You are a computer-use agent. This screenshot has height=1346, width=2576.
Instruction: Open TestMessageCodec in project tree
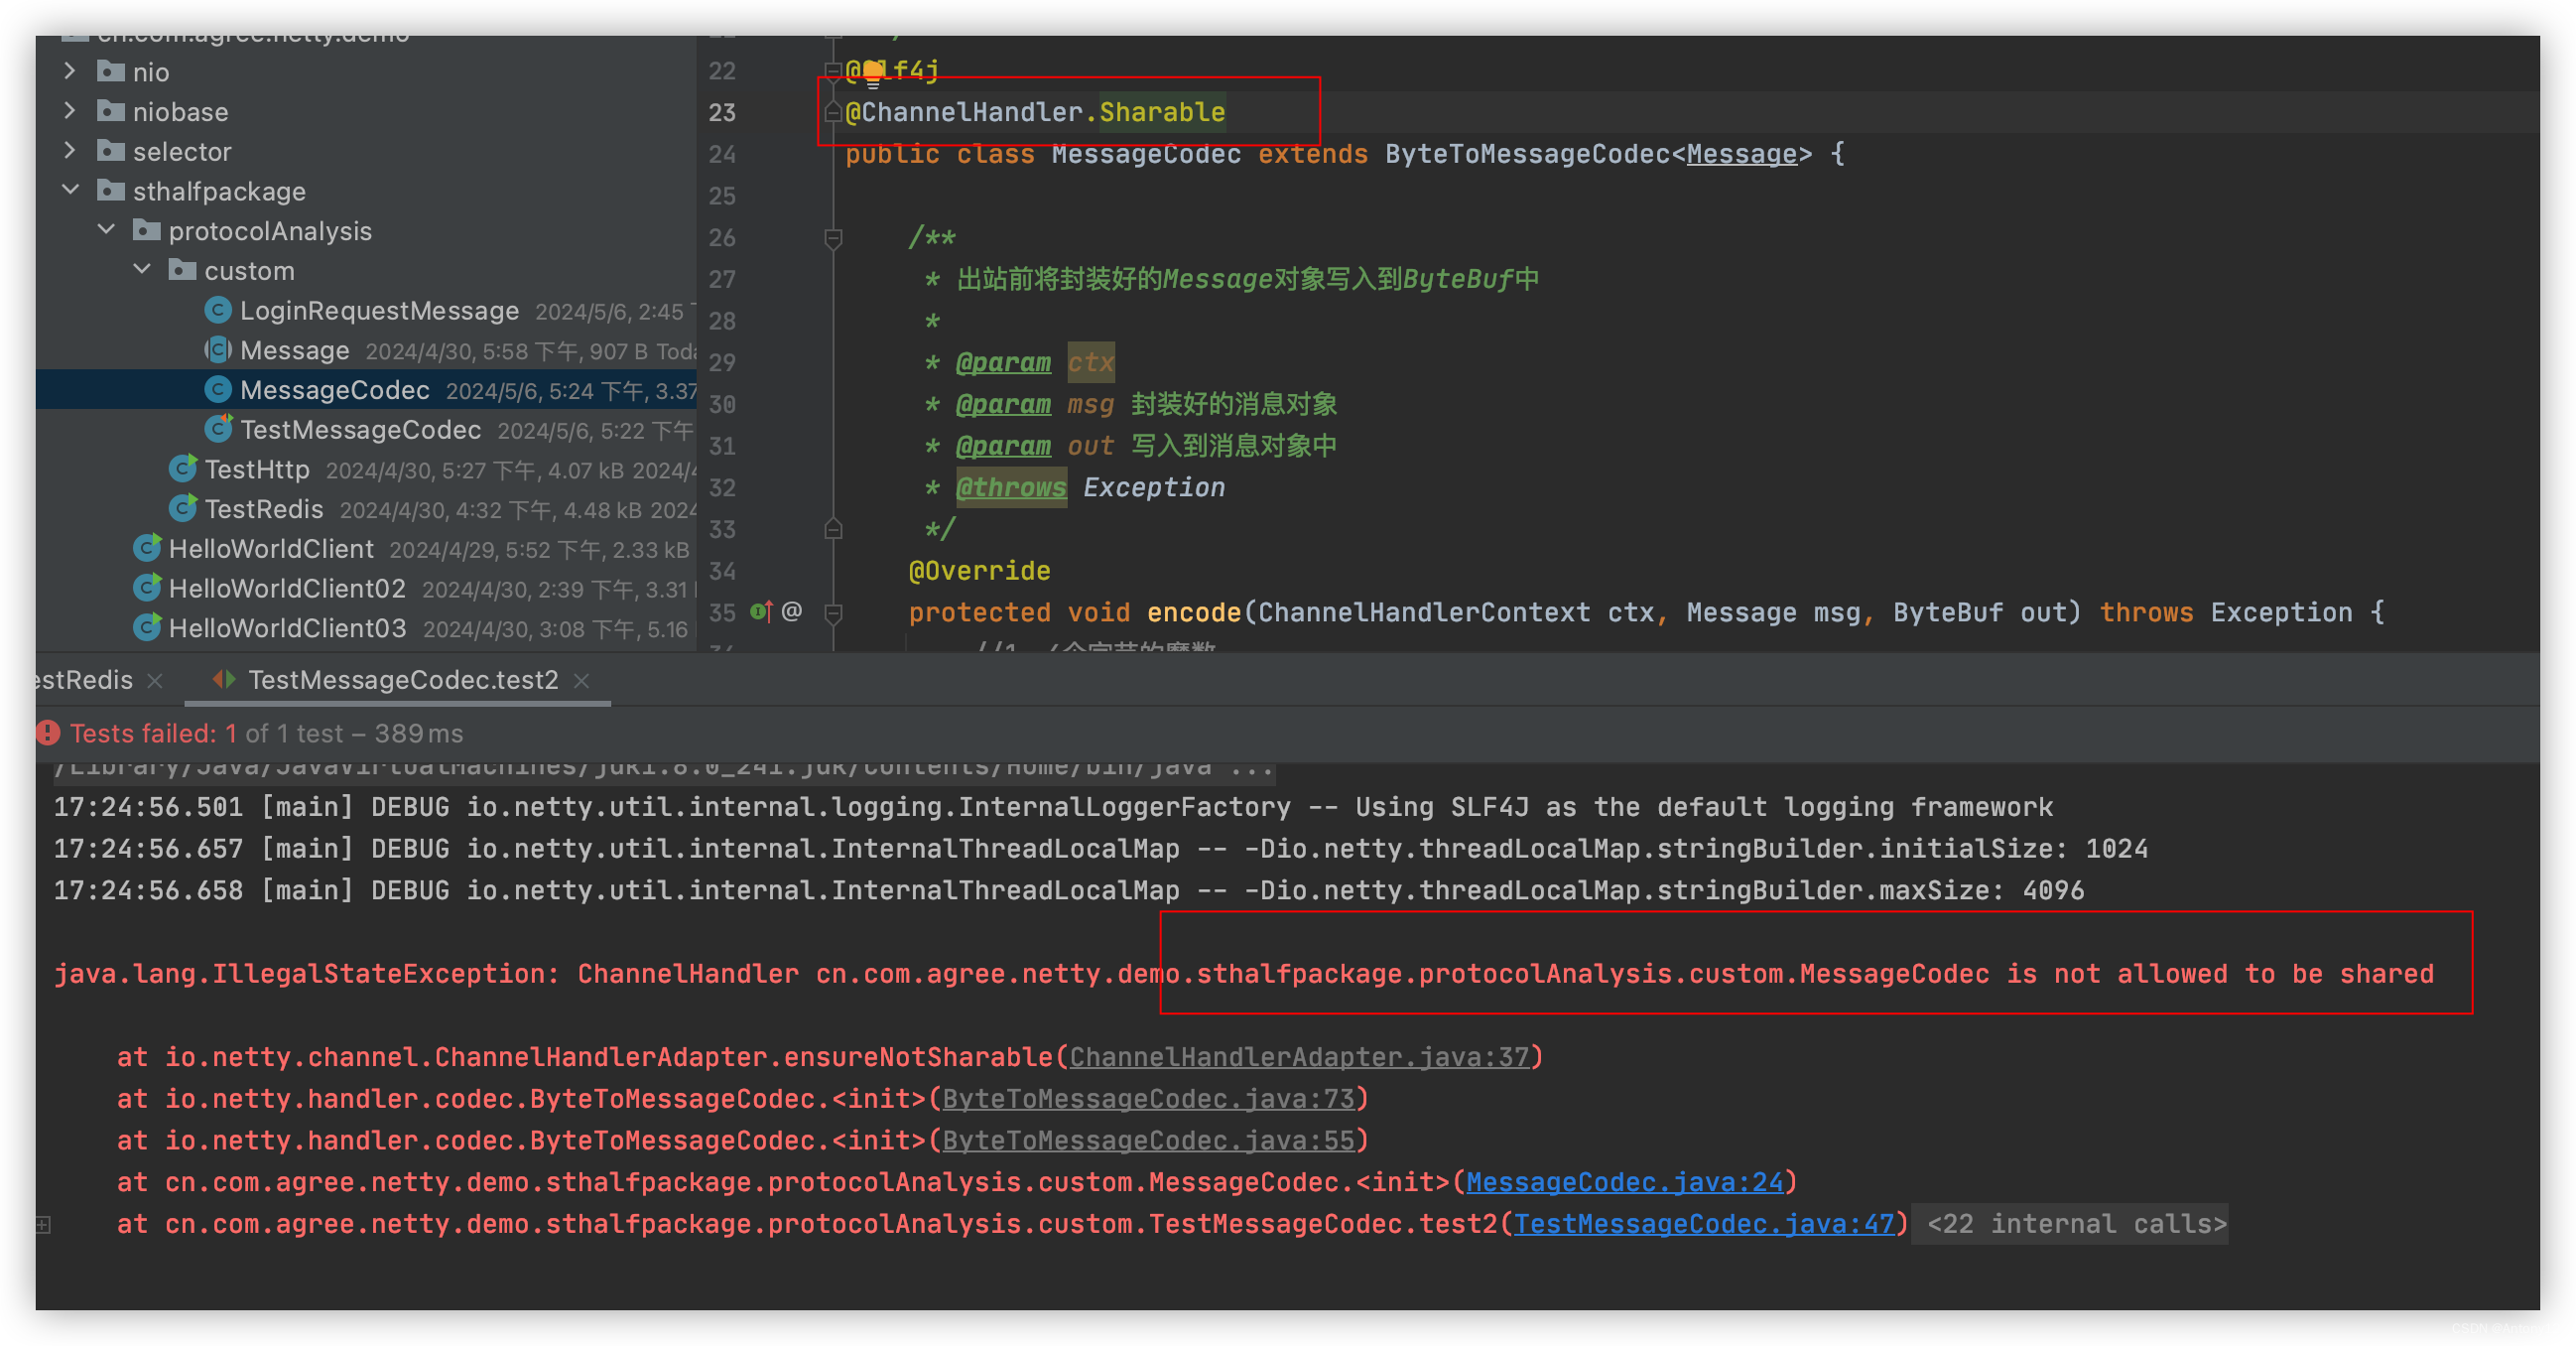pos(361,430)
